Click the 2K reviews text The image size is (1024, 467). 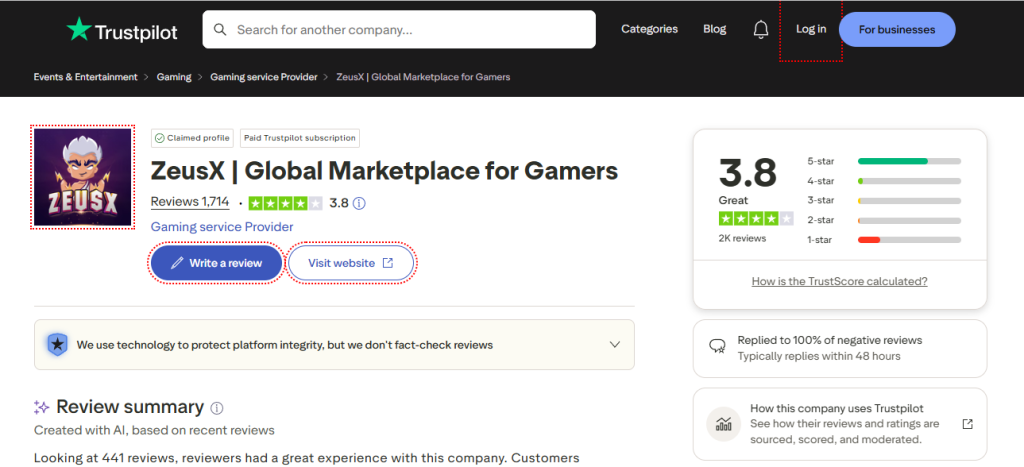pyautogui.click(x=742, y=238)
